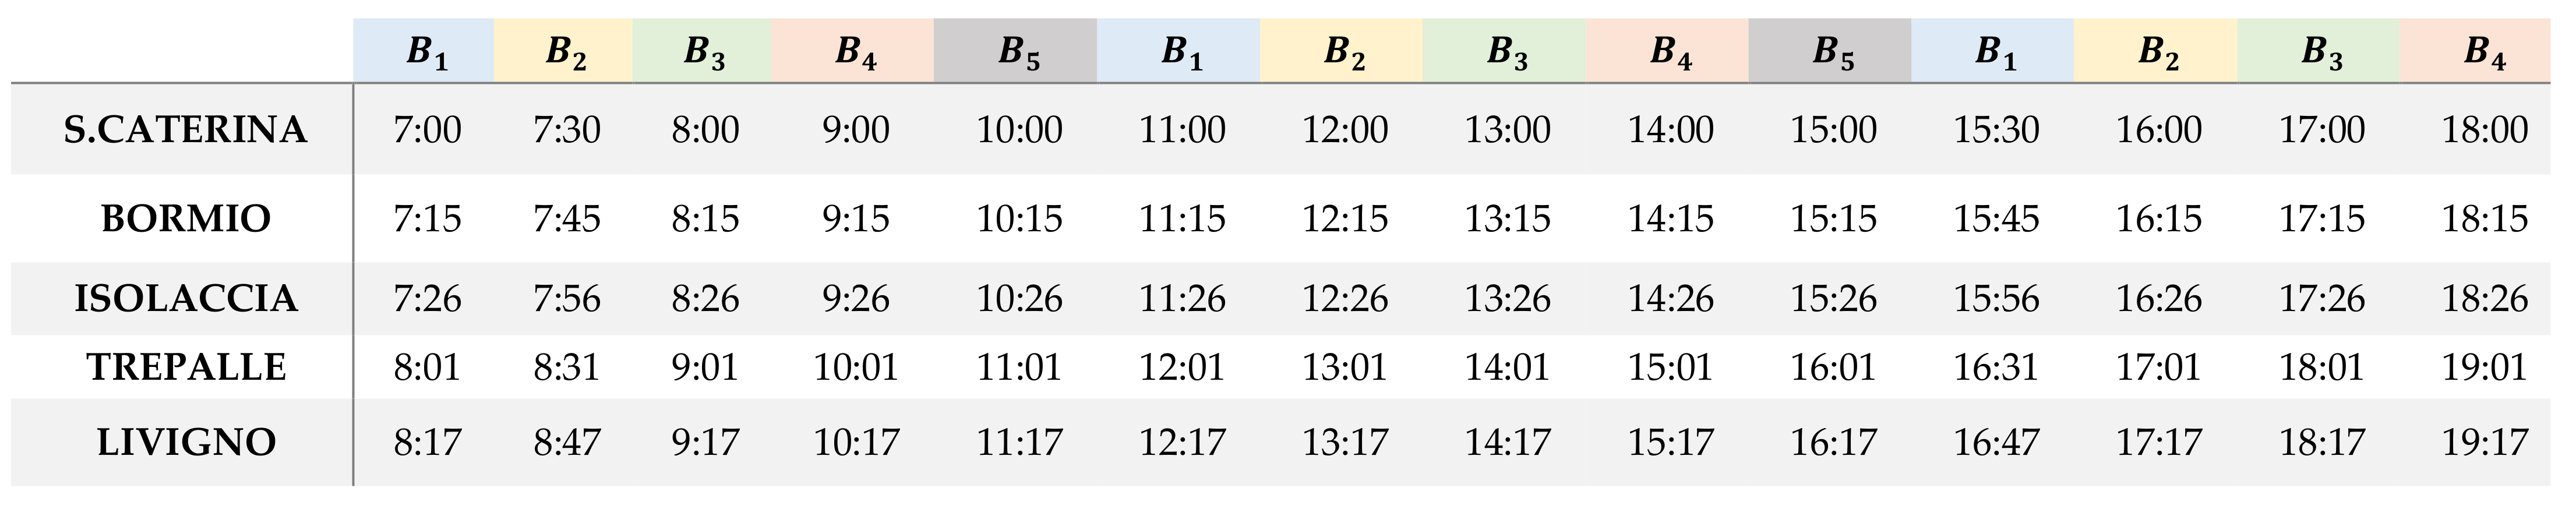Screen dimensions: 2576x509
Task: Select the 19:17 Livigno arrival cell
Action: click(2484, 442)
